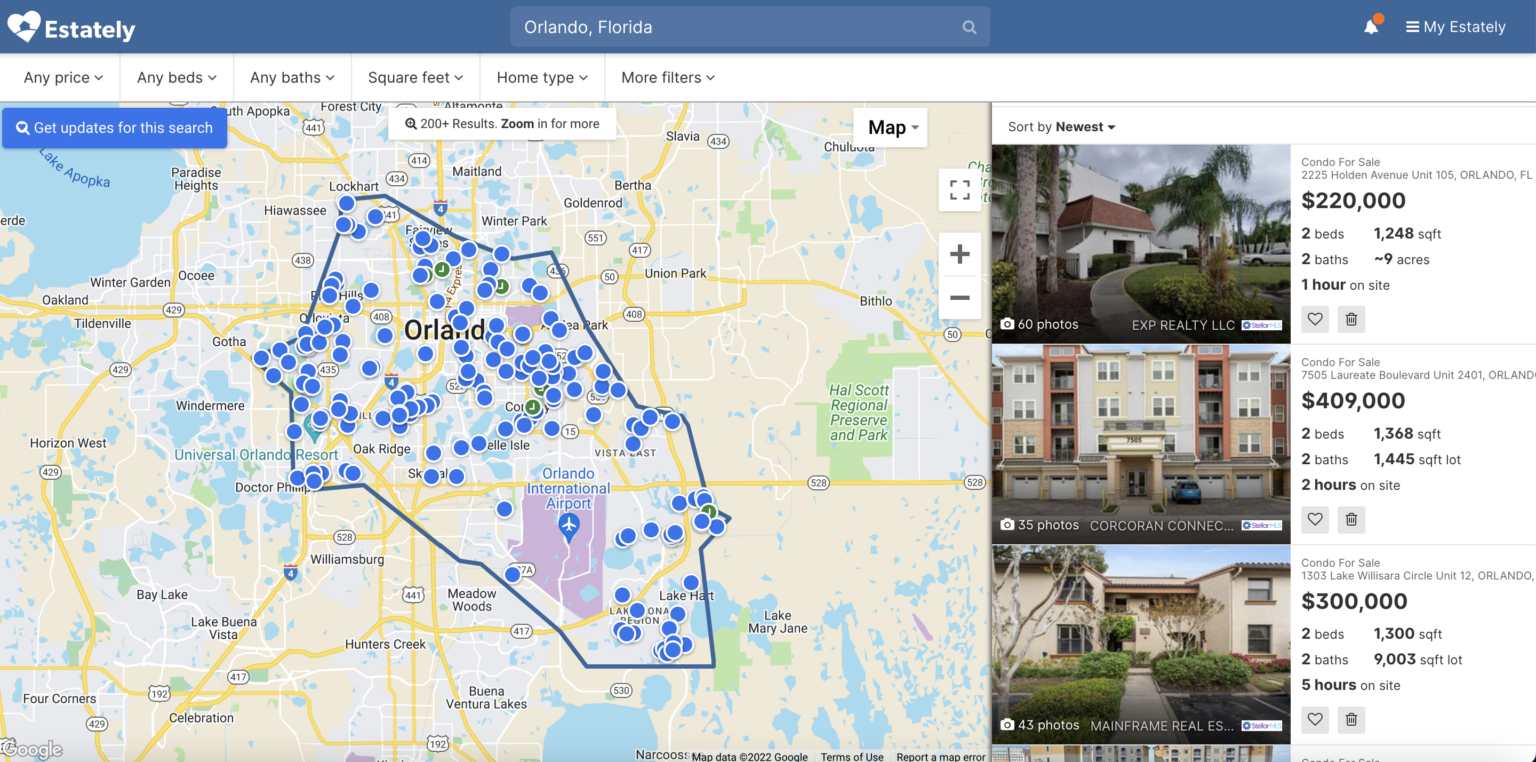Viewport: 1536px width, 762px height.
Task: Zoom in using the map plus button
Action: click(x=959, y=253)
